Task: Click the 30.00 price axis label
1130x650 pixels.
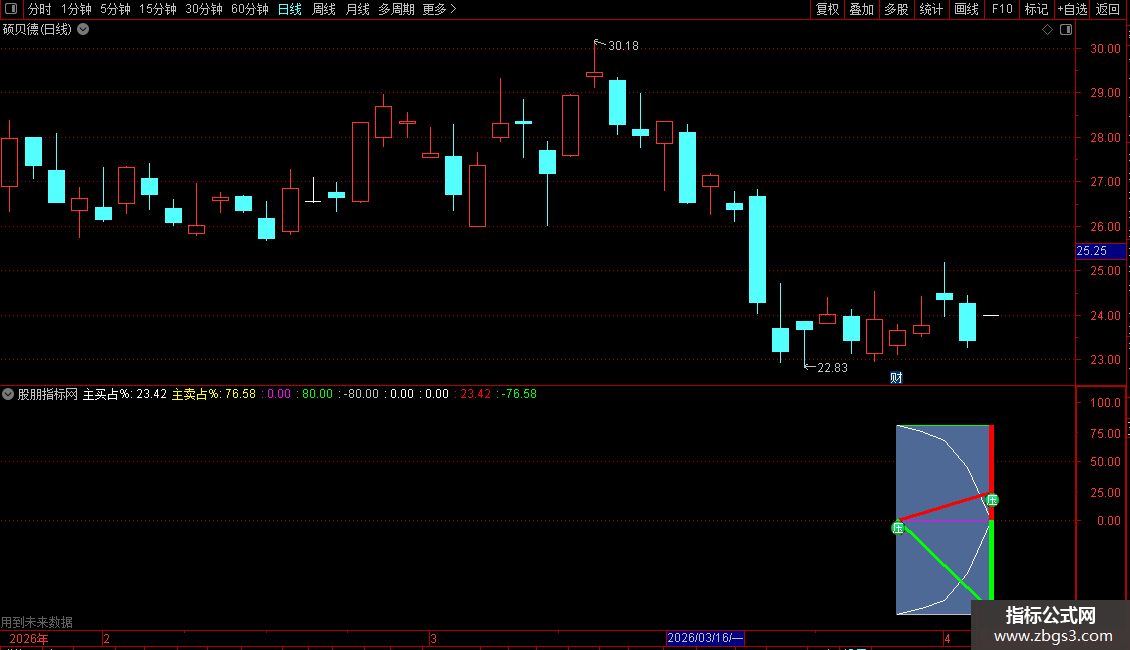Action: (1105, 49)
